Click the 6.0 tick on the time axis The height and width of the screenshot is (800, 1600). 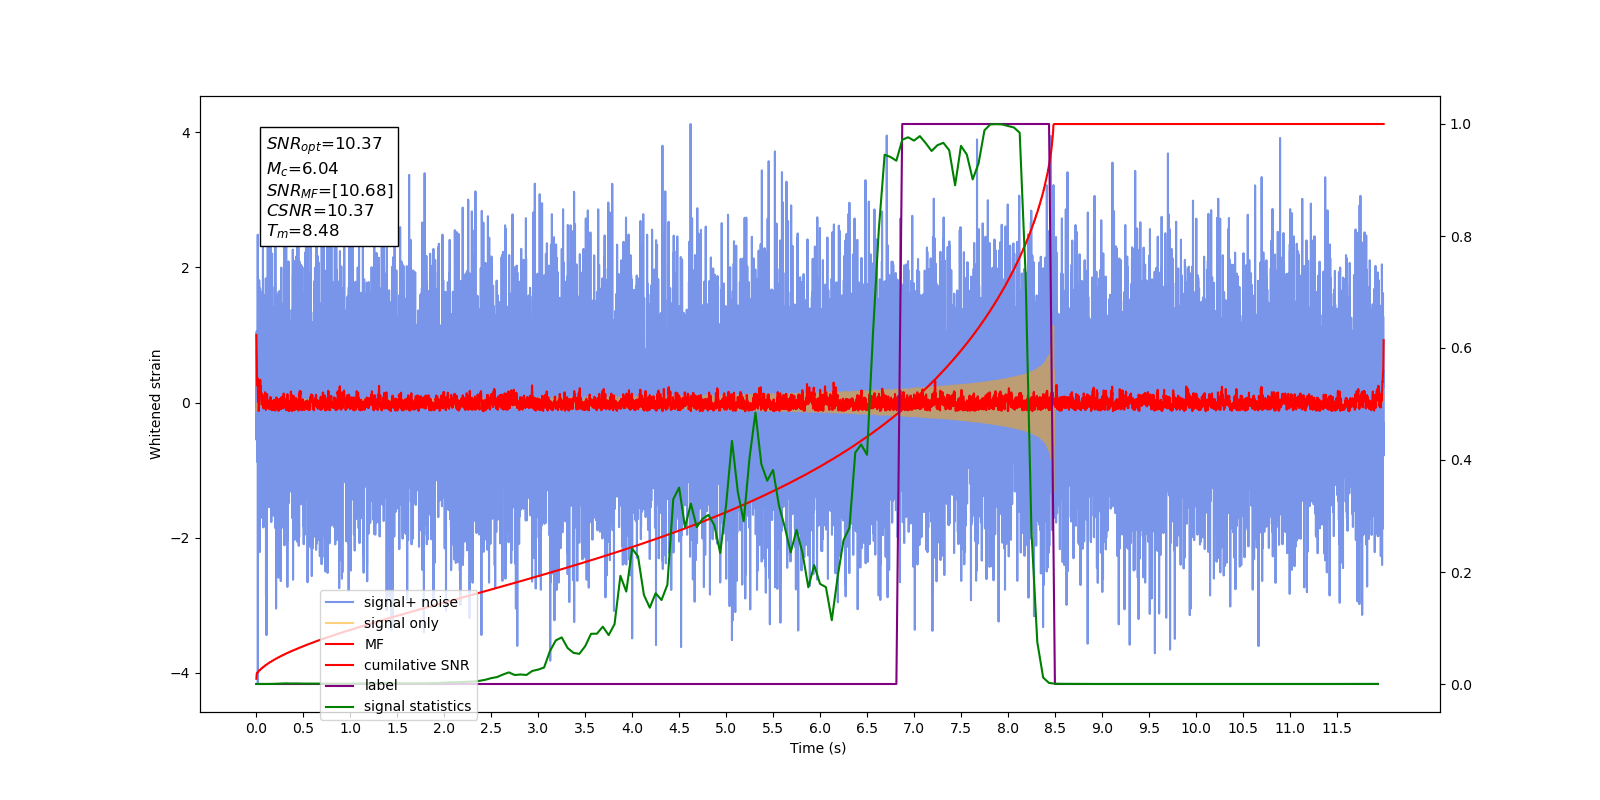820,728
